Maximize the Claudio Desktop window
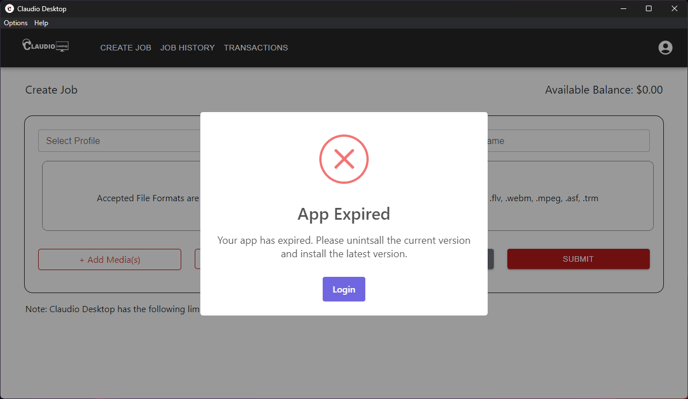The height and width of the screenshot is (399, 688). [649, 8]
